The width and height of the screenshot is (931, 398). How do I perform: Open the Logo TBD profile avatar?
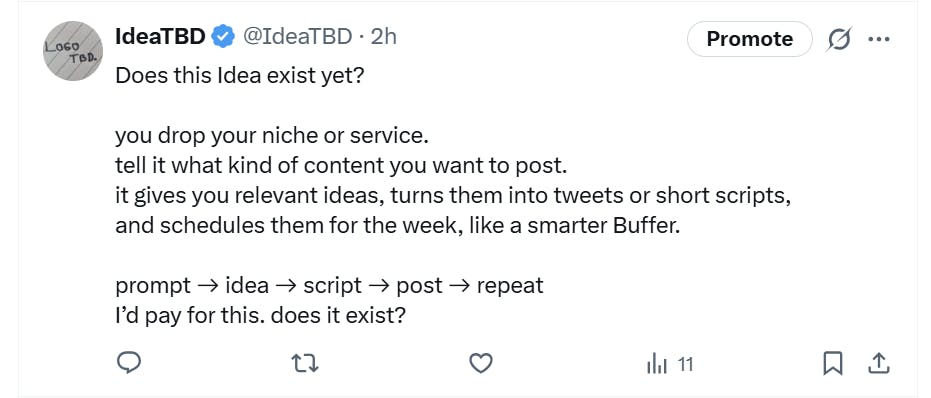coord(73,51)
